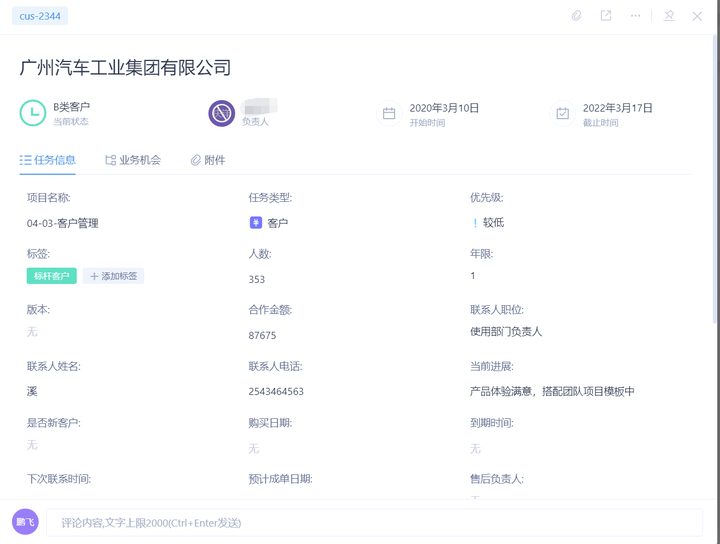The image size is (720, 544).
Task: Switch to the 任务信息 tab
Action: [x=48, y=160]
